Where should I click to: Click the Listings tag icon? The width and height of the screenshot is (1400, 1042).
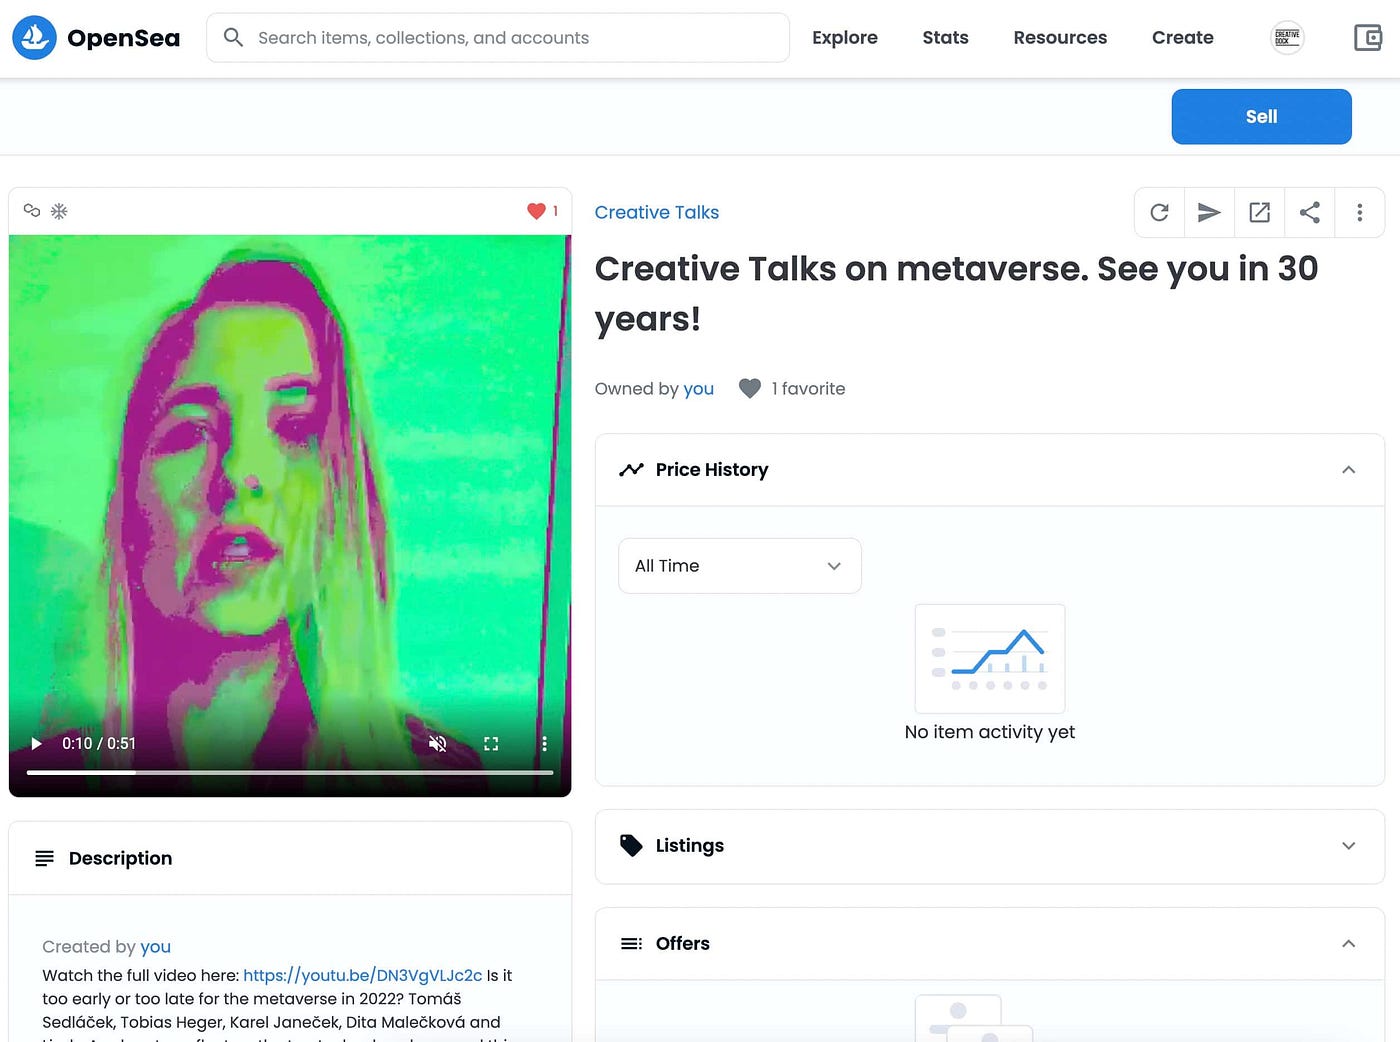coord(631,846)
